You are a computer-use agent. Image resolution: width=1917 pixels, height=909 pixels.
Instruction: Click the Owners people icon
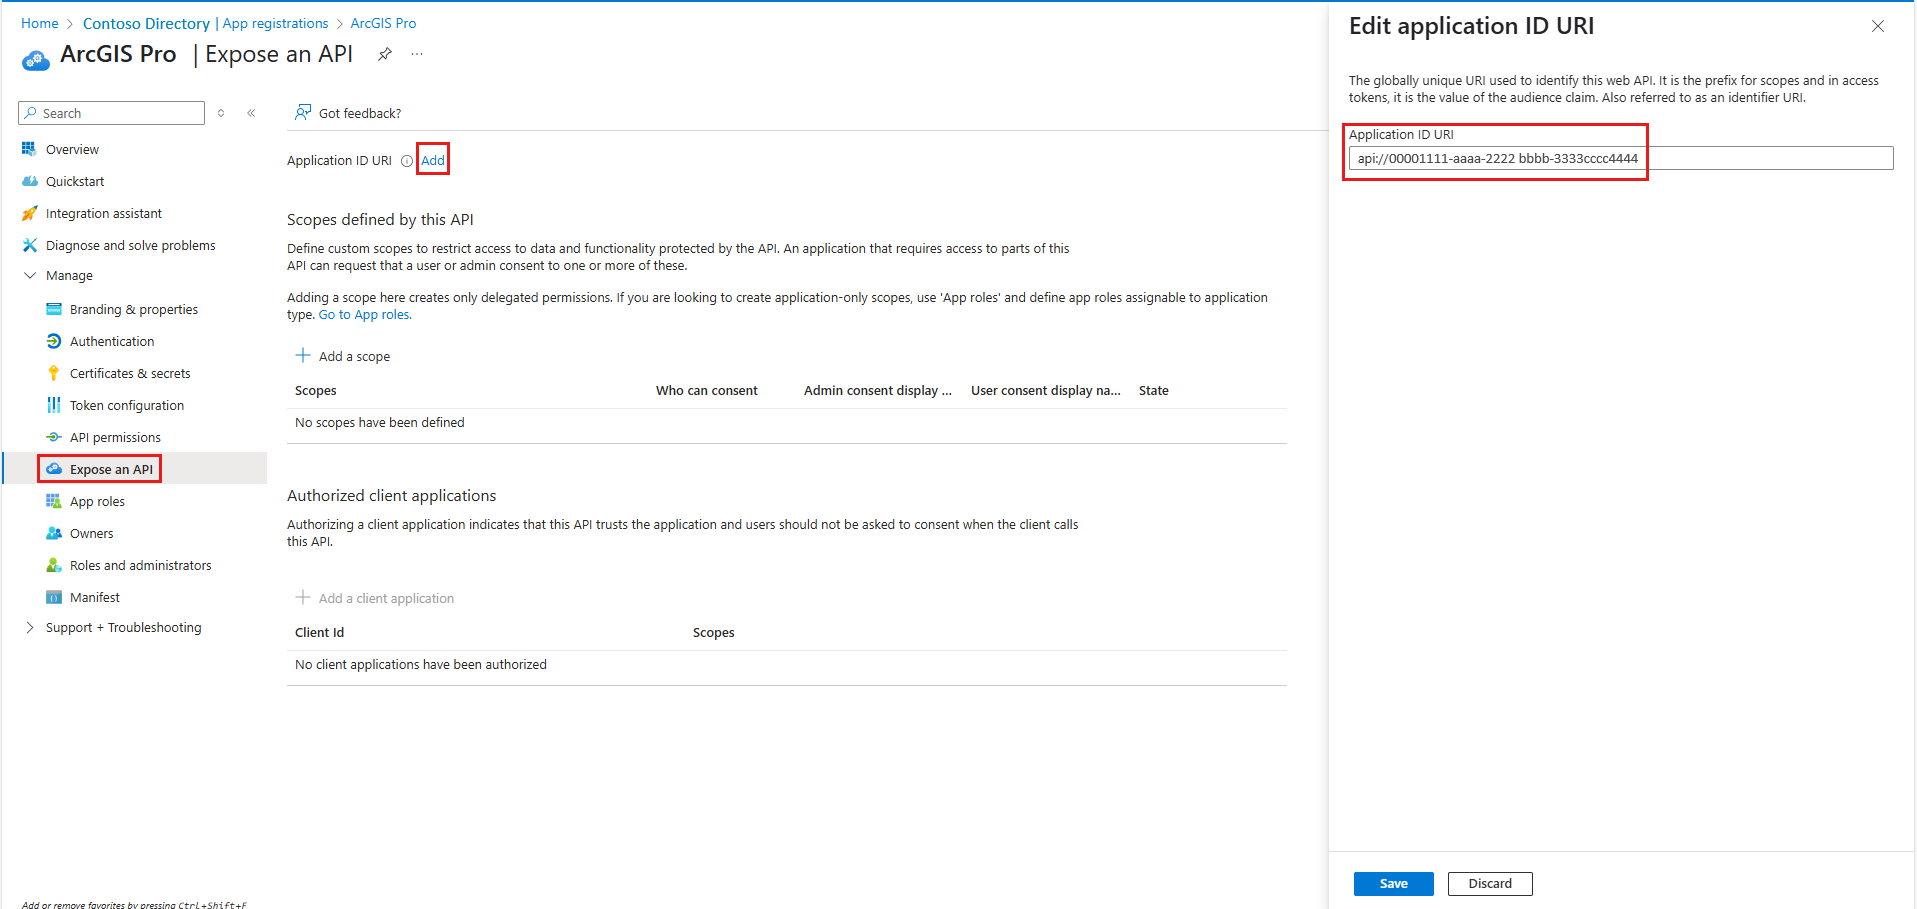tap(54, 533)
